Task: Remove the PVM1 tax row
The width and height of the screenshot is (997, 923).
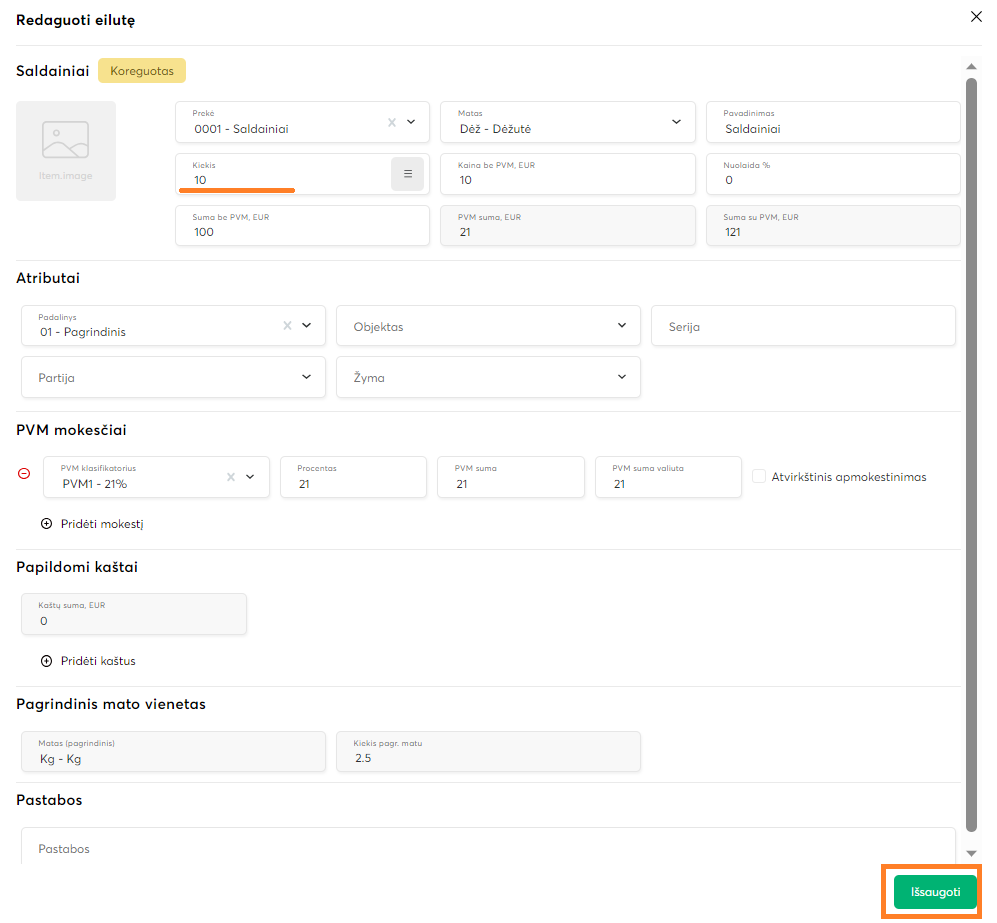Action: pyautogui.click(x=24, y=476)
